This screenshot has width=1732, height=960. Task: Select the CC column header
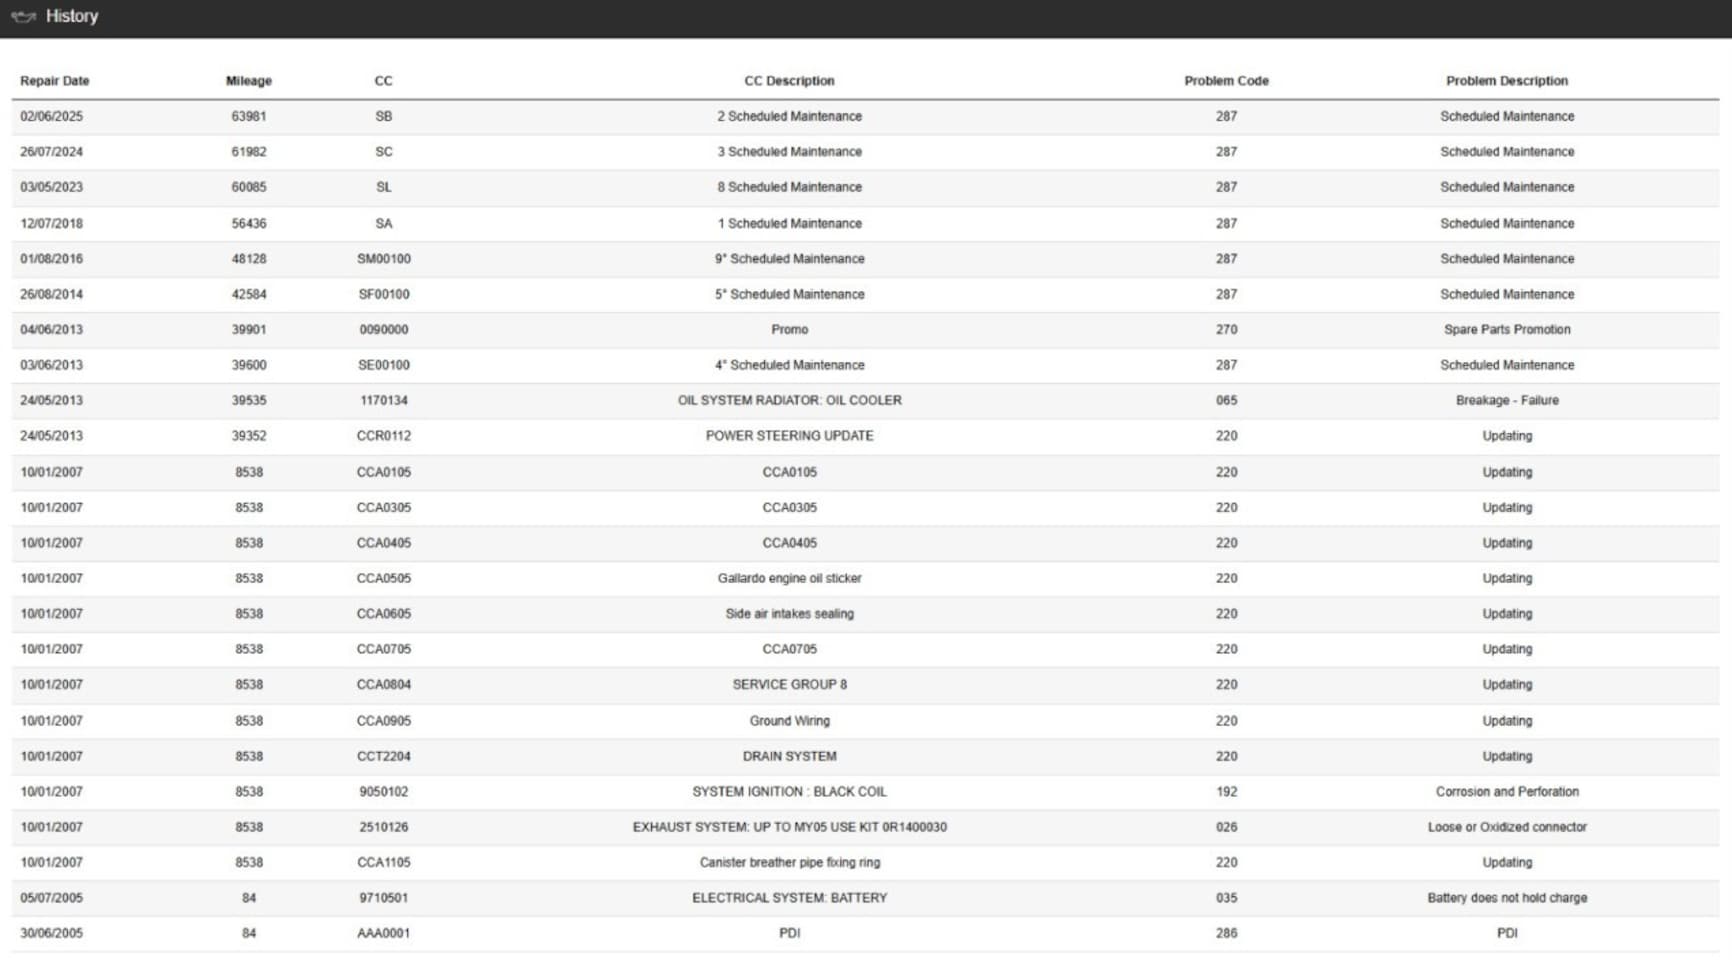383,81
